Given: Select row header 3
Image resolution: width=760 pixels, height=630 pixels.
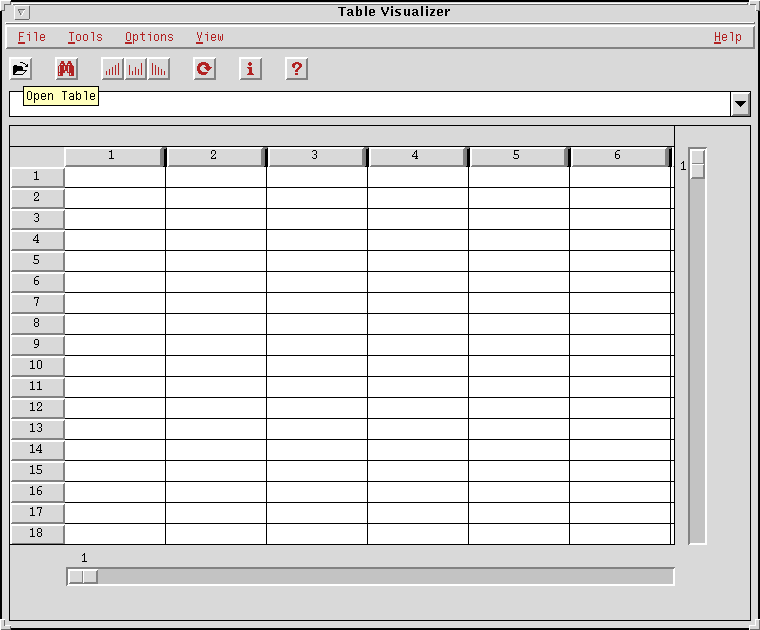Looking at the screenshot, I should click(37, 219).
